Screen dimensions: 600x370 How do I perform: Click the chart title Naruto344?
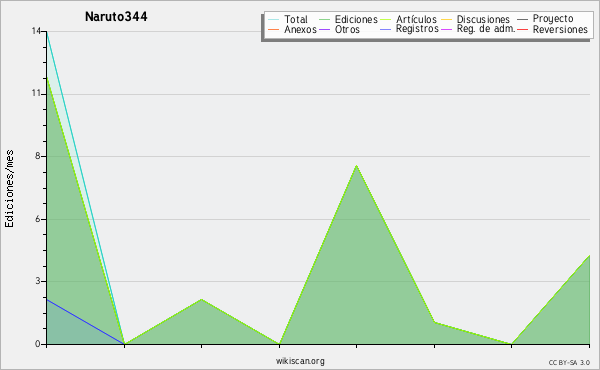(x=116, y=17)
